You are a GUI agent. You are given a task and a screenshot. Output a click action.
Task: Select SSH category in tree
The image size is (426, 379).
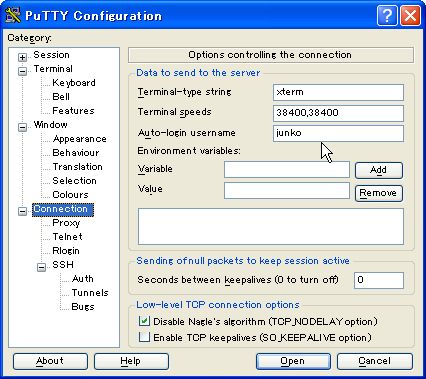[63, 265]
